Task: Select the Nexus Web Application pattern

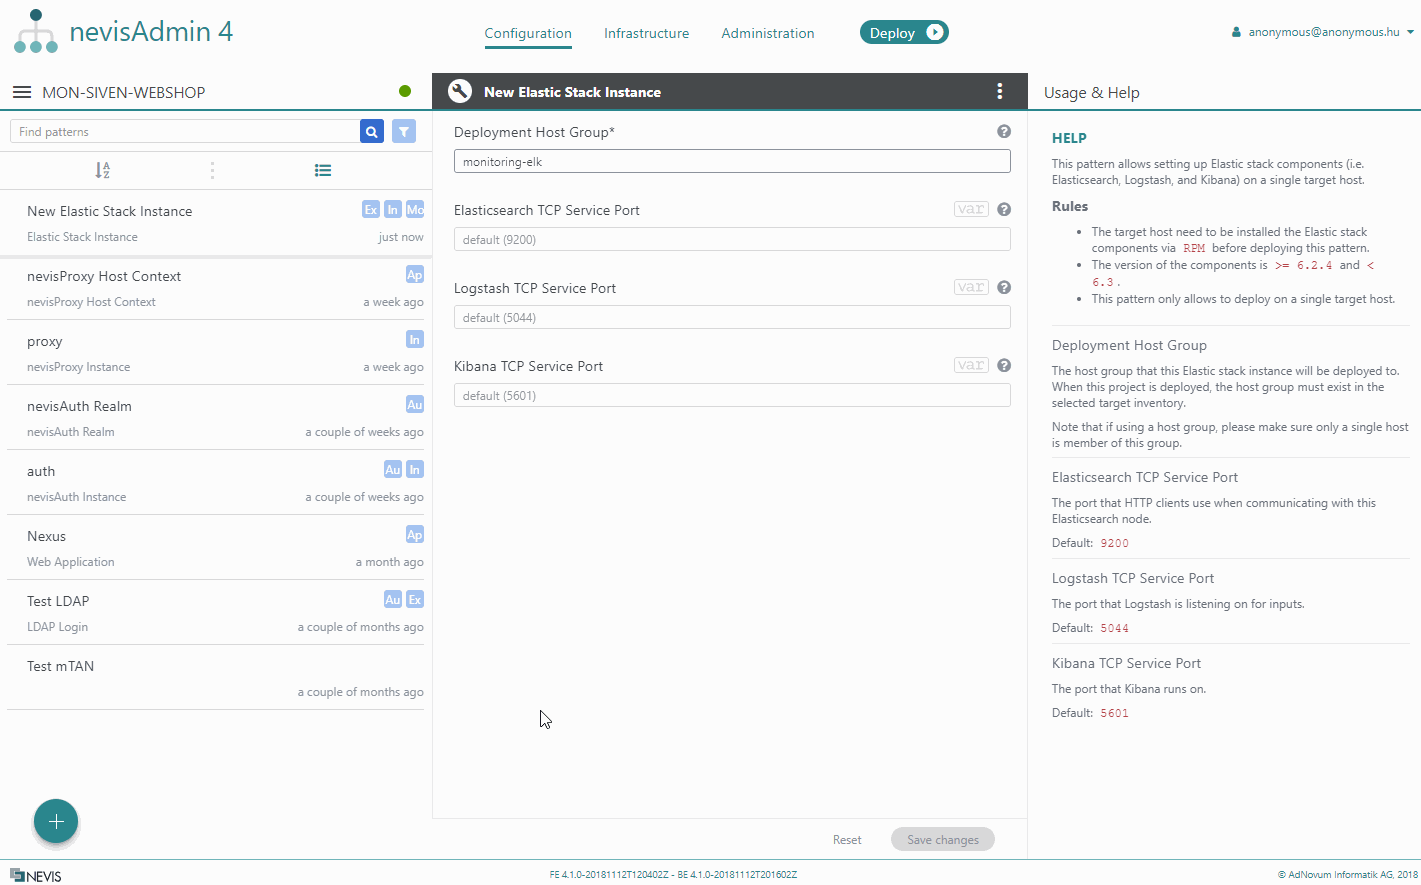Action: tap(215, 548)
